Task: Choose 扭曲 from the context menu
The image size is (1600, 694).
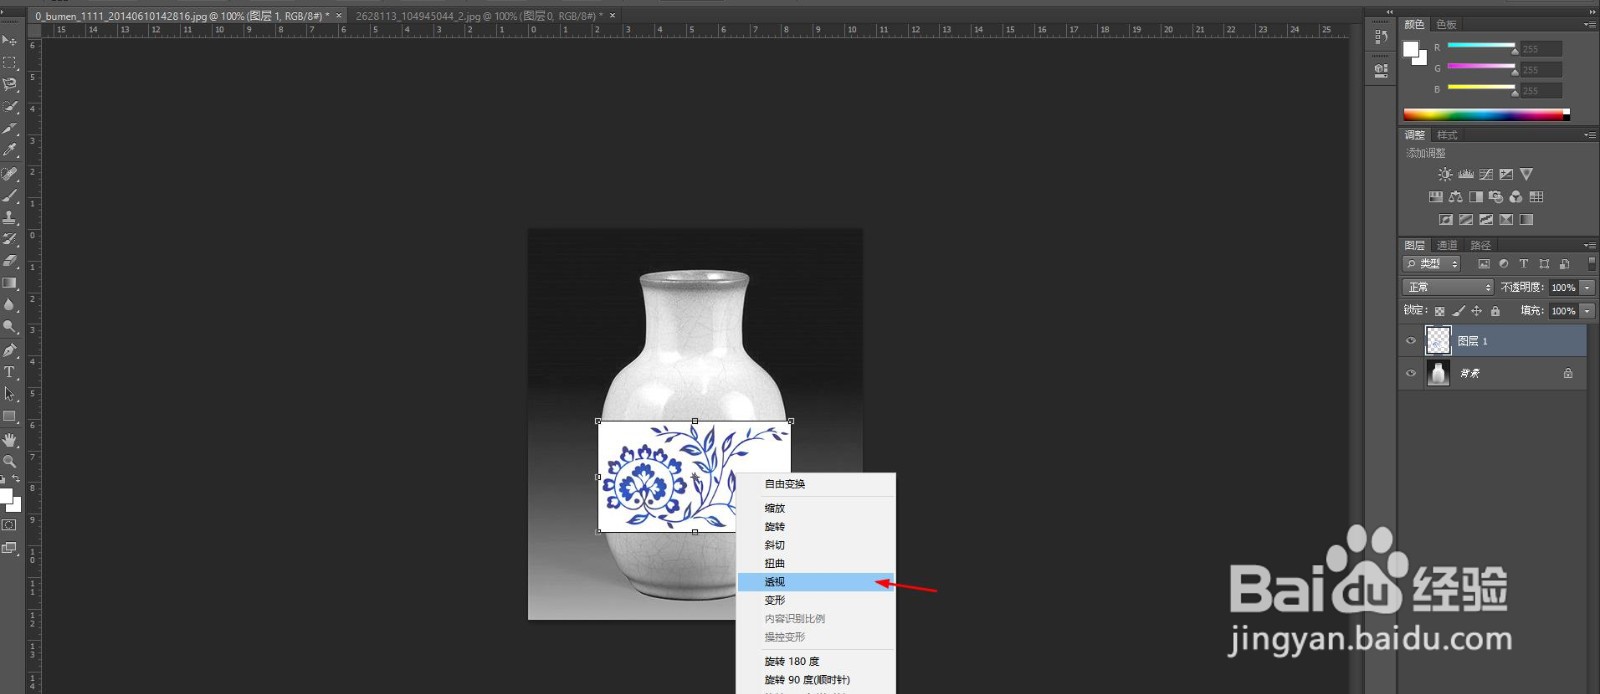Action: (816, 563)
